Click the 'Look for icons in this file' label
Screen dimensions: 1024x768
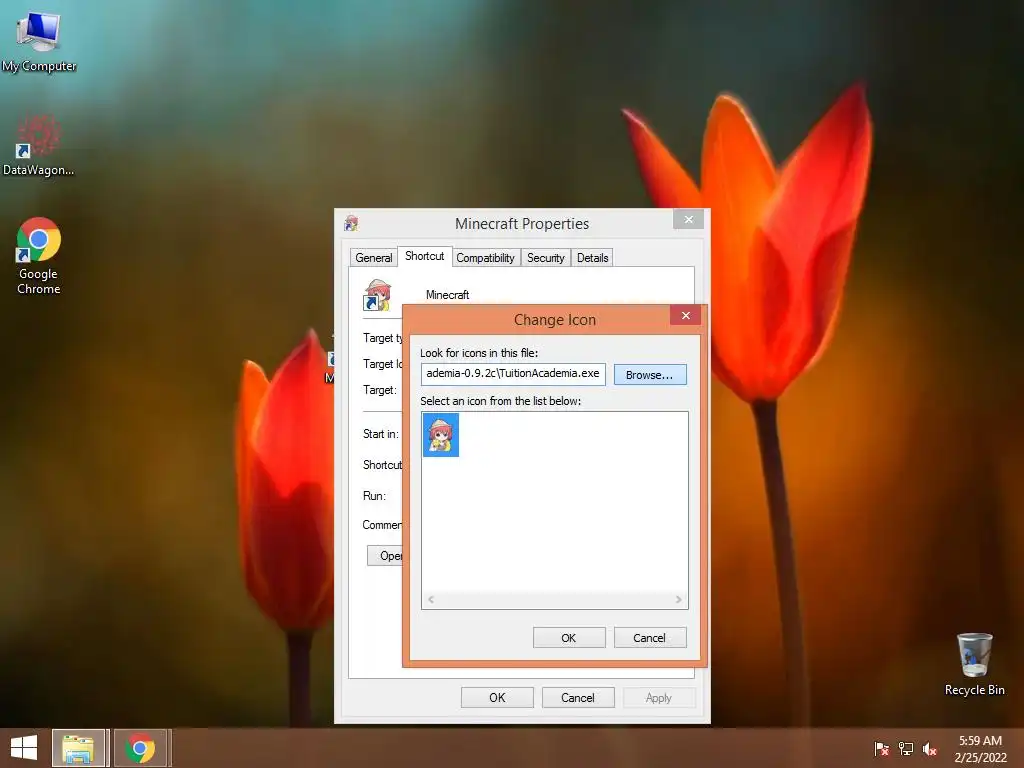click(479, 353)
